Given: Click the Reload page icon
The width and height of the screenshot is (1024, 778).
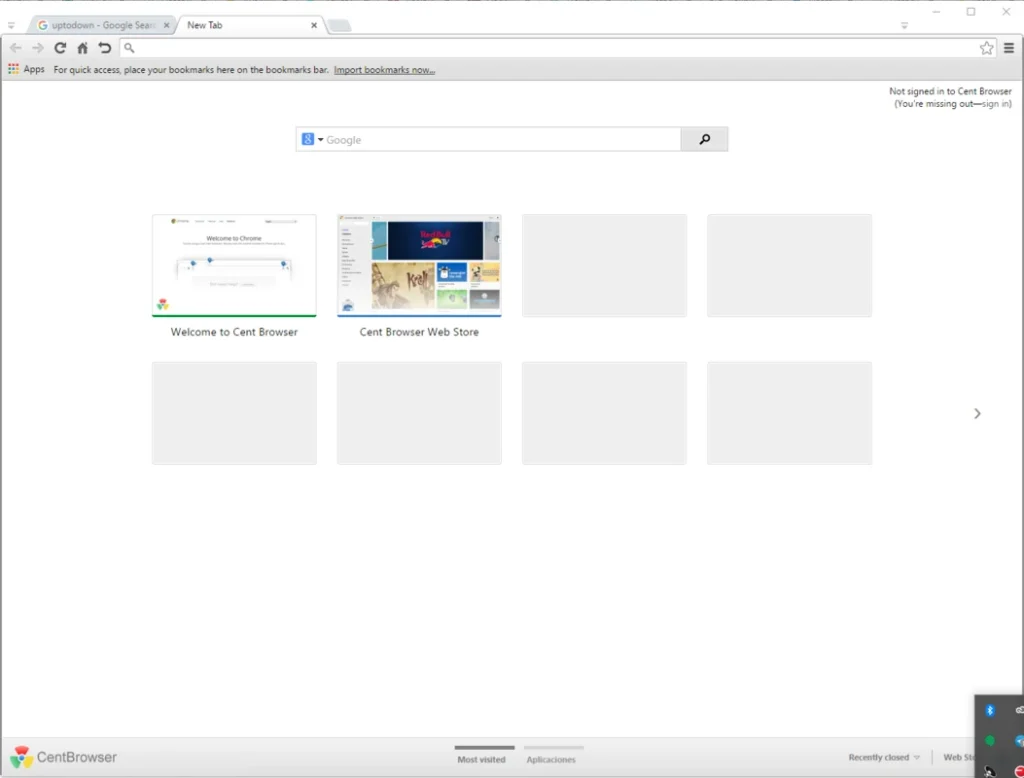Looking at the screenshot, I should (x=60, y=48).
